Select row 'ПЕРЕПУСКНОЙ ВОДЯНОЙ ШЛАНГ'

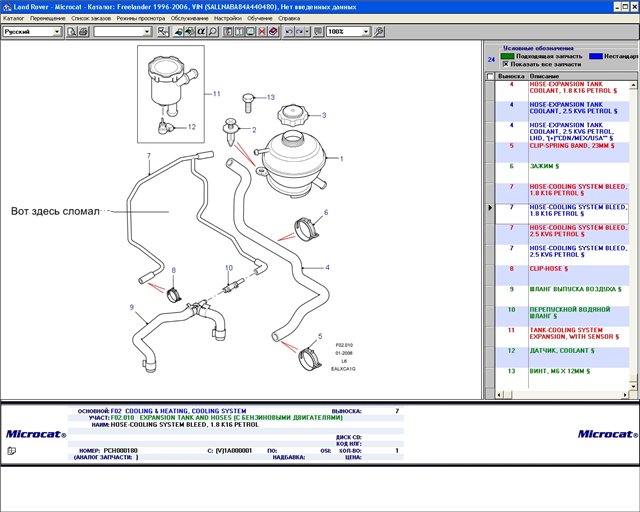coord(562,316)
